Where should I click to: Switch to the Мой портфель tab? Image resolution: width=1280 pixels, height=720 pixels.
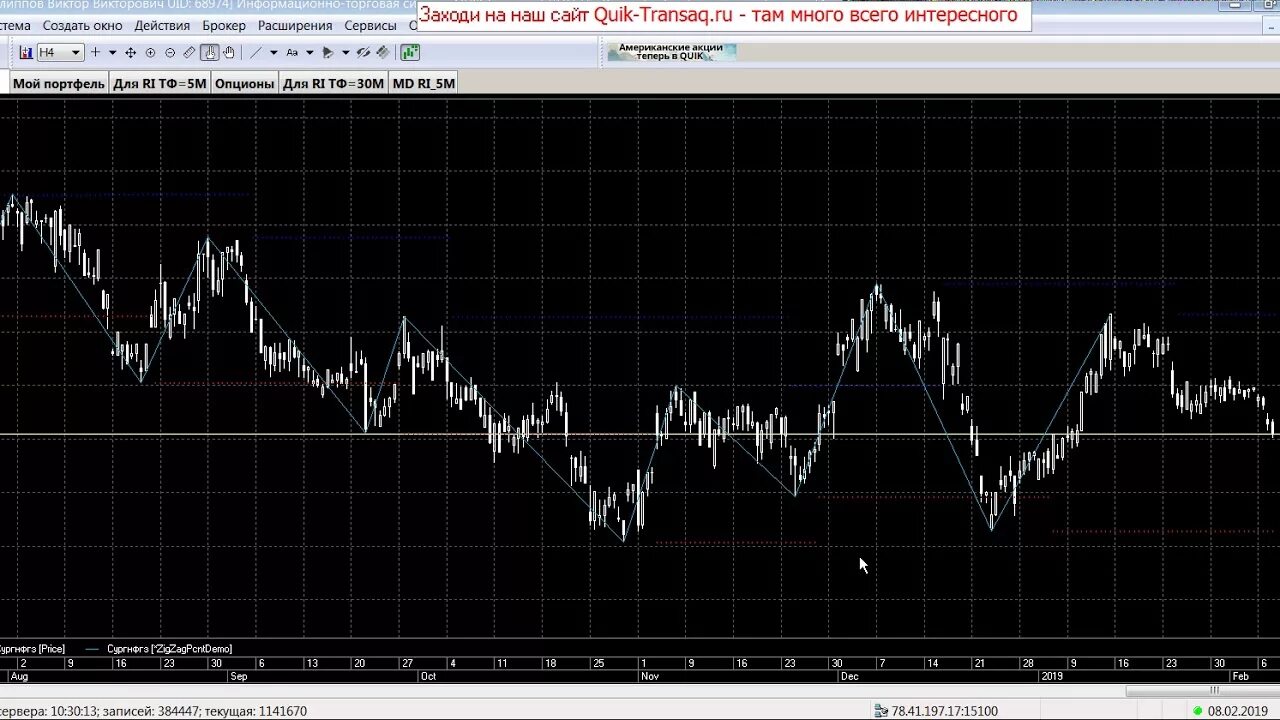[59, 83]
